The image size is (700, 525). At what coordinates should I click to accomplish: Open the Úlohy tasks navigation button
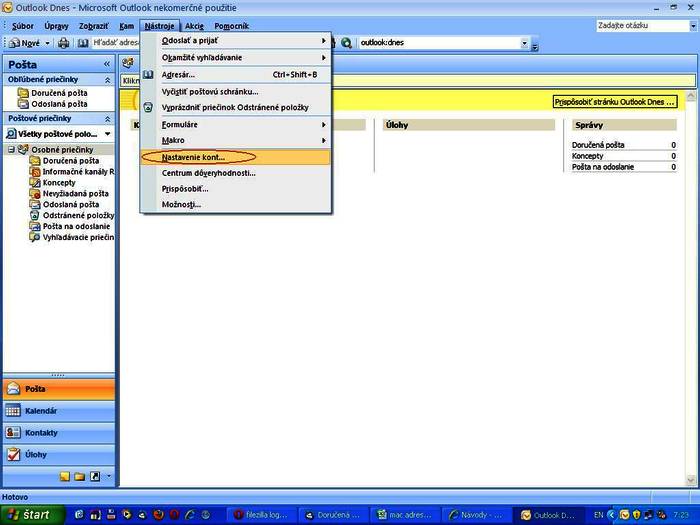(x=59, y=454)
